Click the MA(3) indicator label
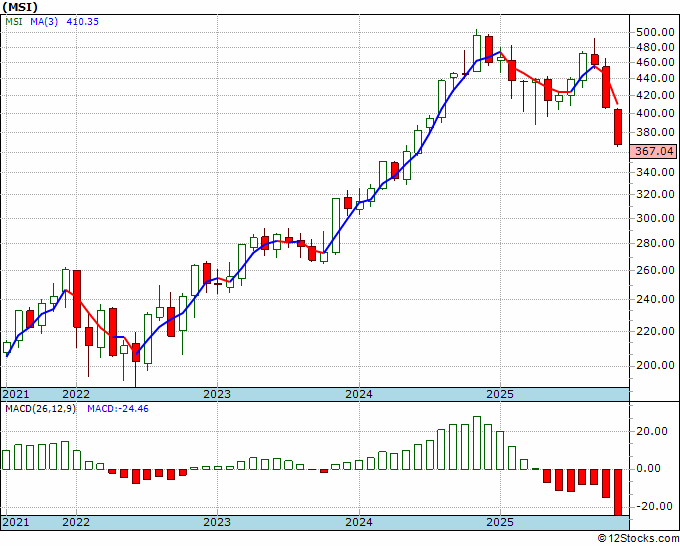This screenshot has width=680, height=546. (x=44, y=21)
